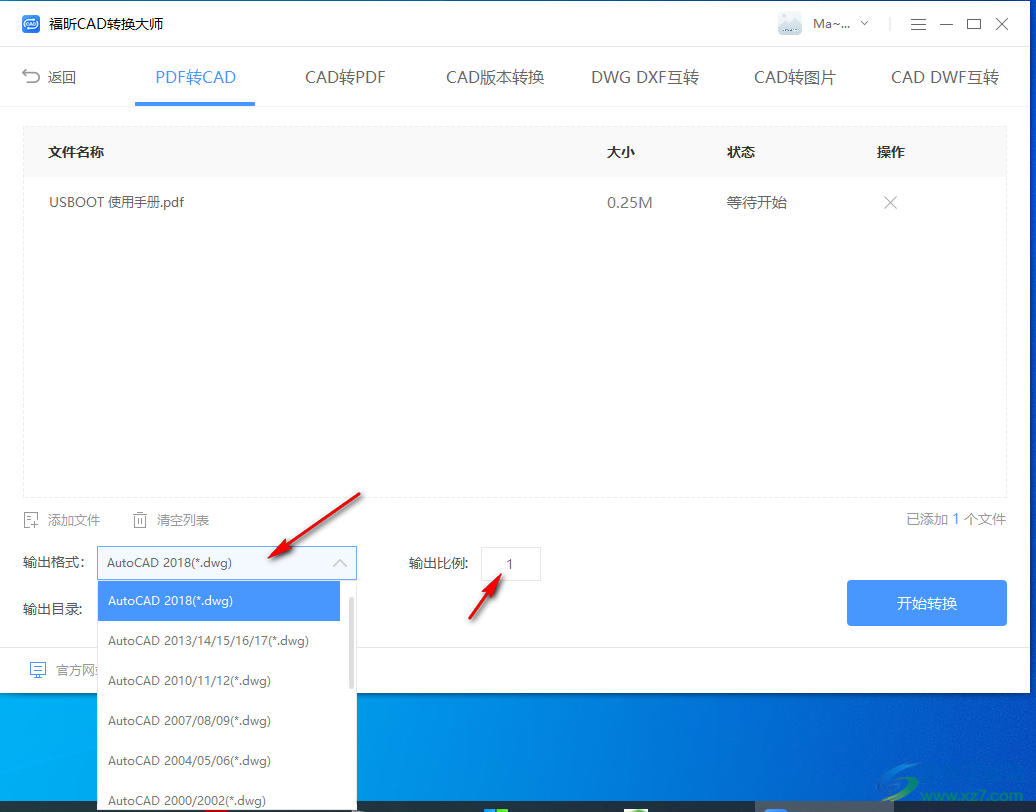Click the 文件名称 column header

pyautogui.click(x=76, y=152)
